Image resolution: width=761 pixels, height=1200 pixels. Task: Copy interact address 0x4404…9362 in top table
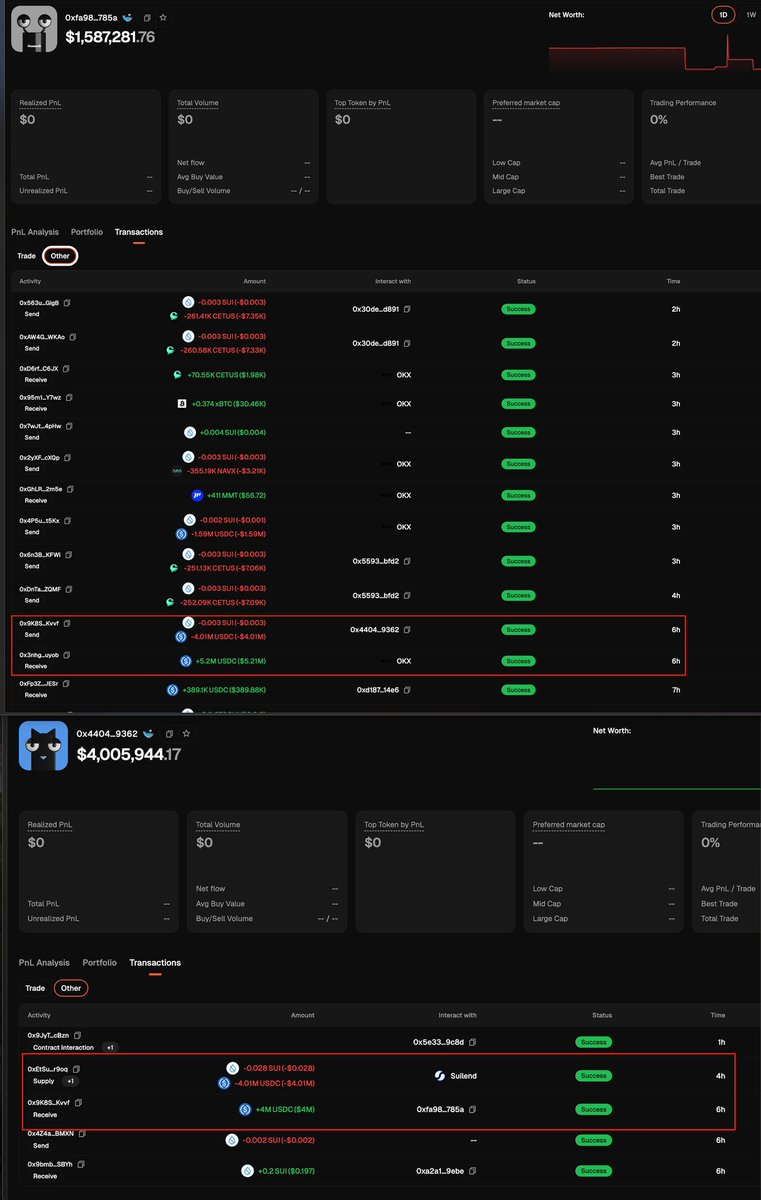click(x=407, y=630)
